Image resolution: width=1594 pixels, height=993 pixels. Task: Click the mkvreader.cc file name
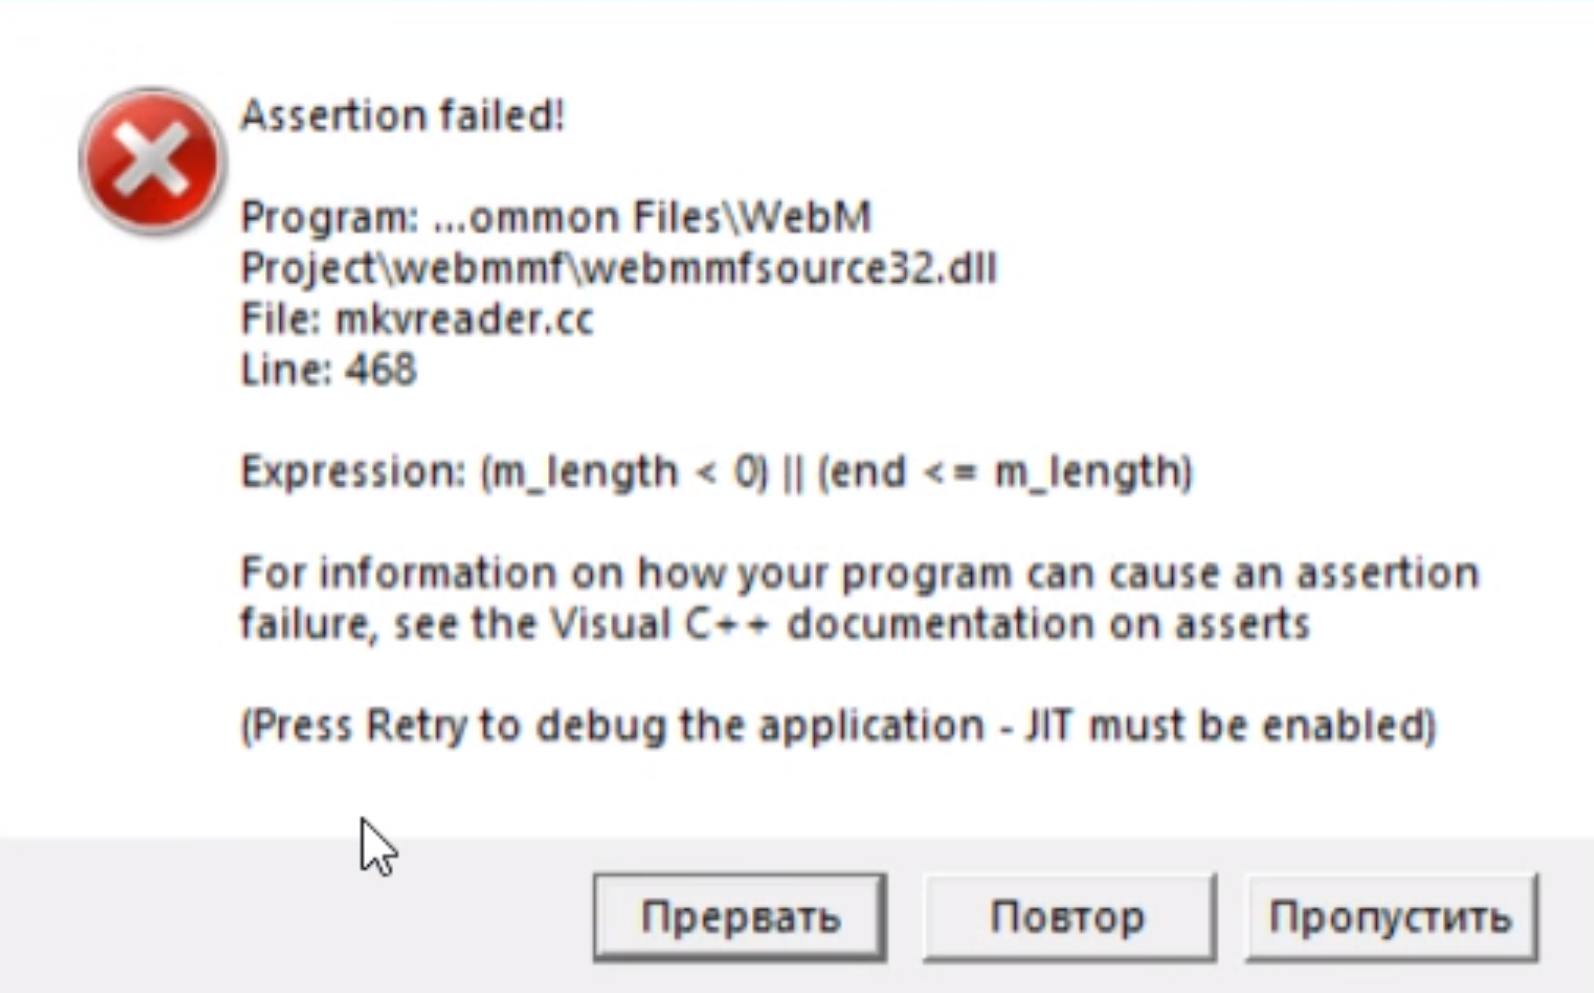coord(463,320)
